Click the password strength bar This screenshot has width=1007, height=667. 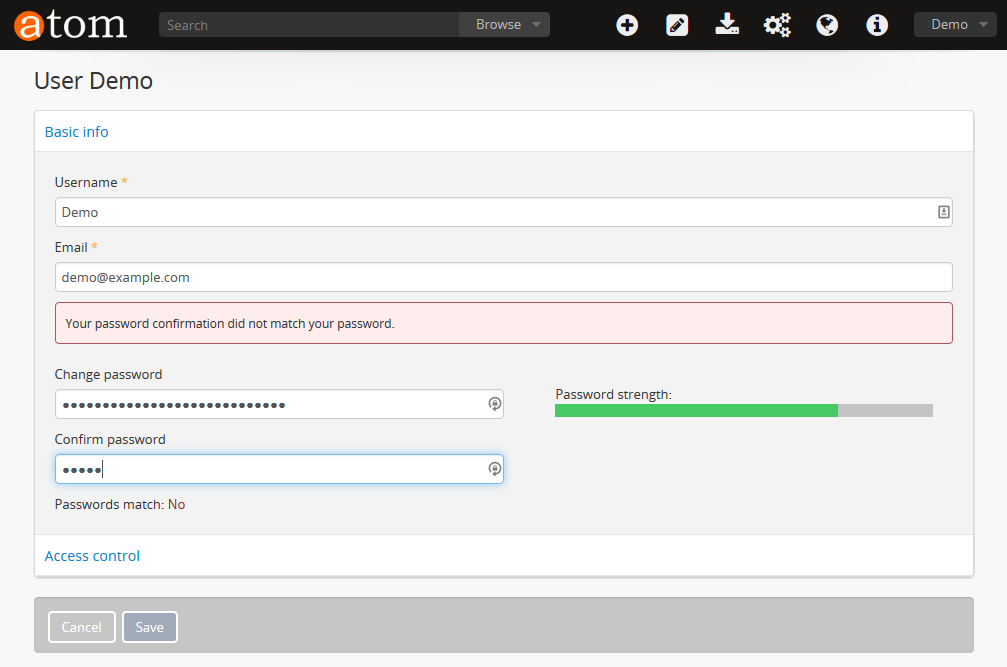pyautogui.click(x=744, y=410)
